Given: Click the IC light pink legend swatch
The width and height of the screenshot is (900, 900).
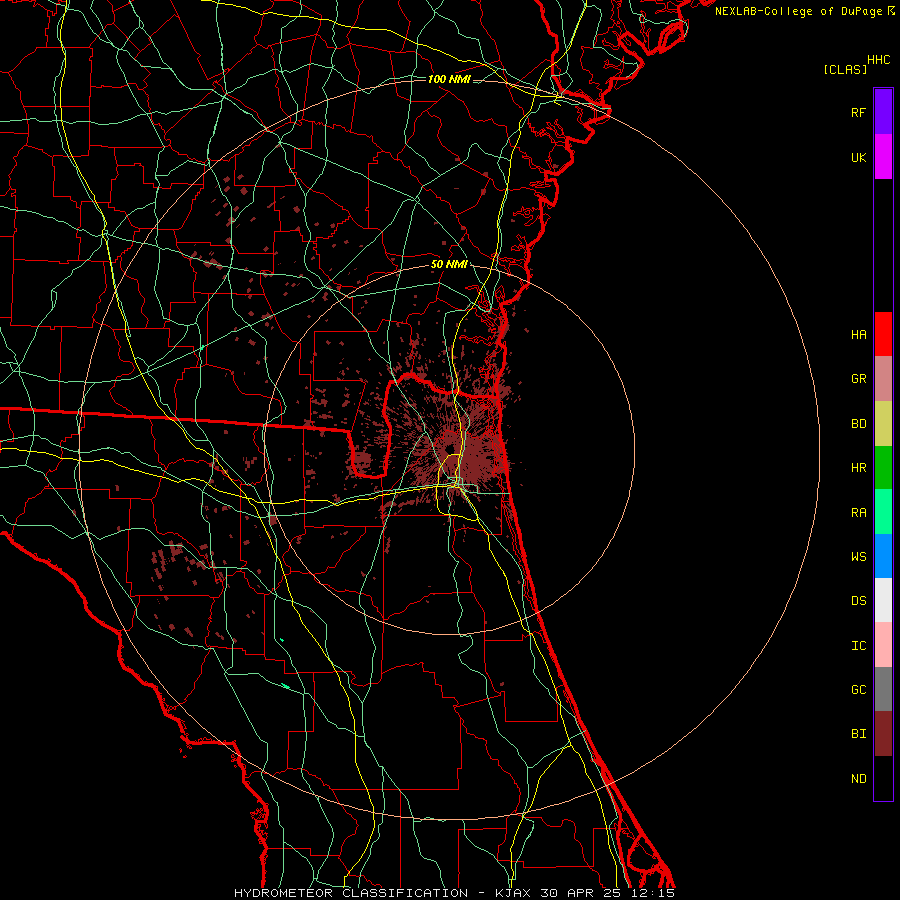Looking at the screenshot, I should tap(883, 645).
